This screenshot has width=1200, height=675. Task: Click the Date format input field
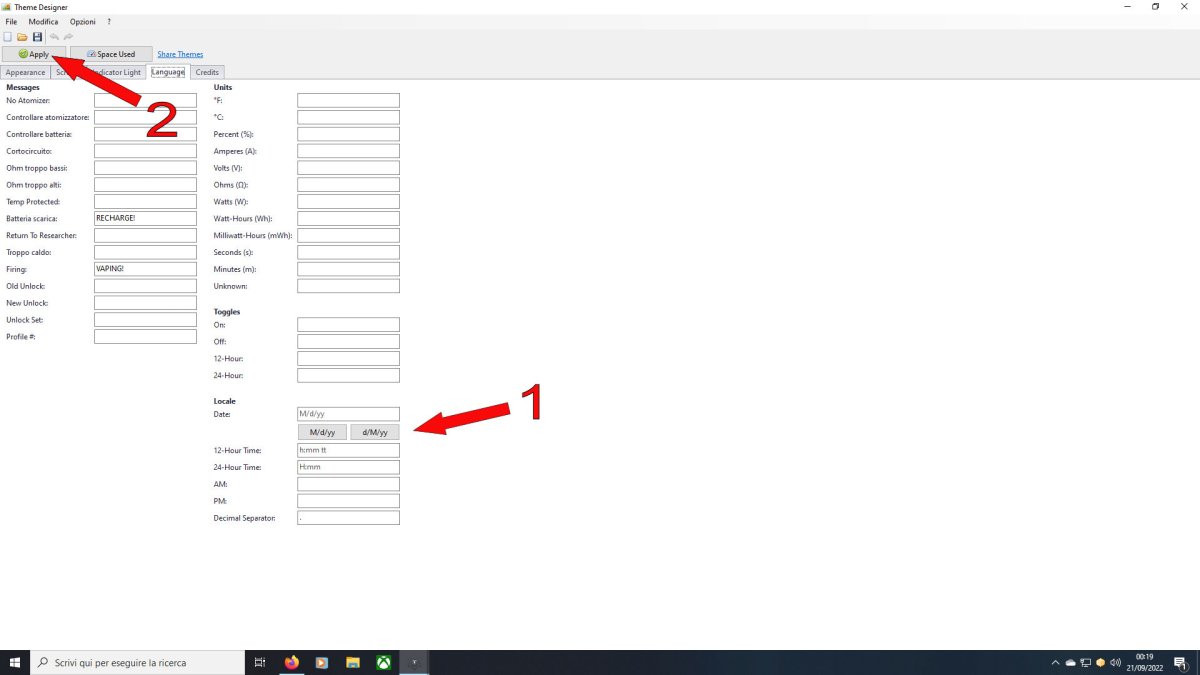[348, 413]
